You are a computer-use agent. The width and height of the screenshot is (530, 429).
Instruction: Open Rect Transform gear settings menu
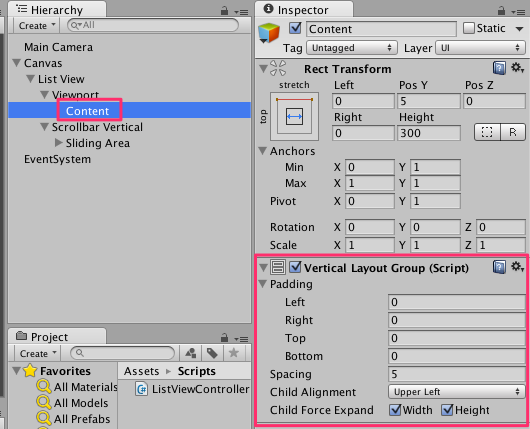pos(517,68)
